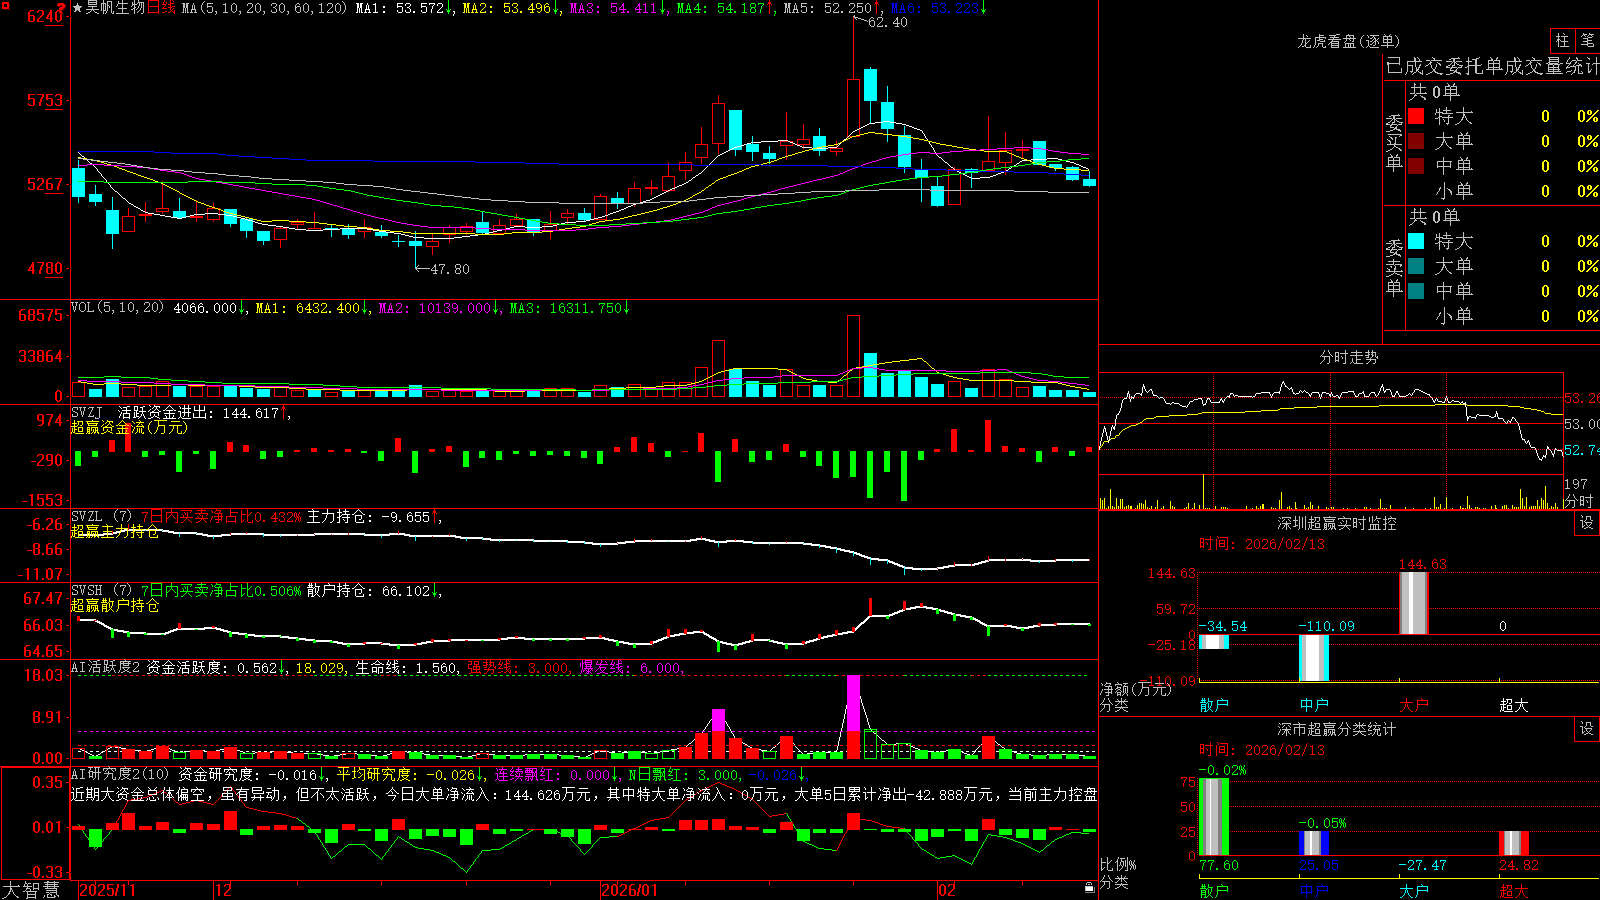Click the 委卖单 section label
This screenshot has height=900, width=1600.
1394,268
